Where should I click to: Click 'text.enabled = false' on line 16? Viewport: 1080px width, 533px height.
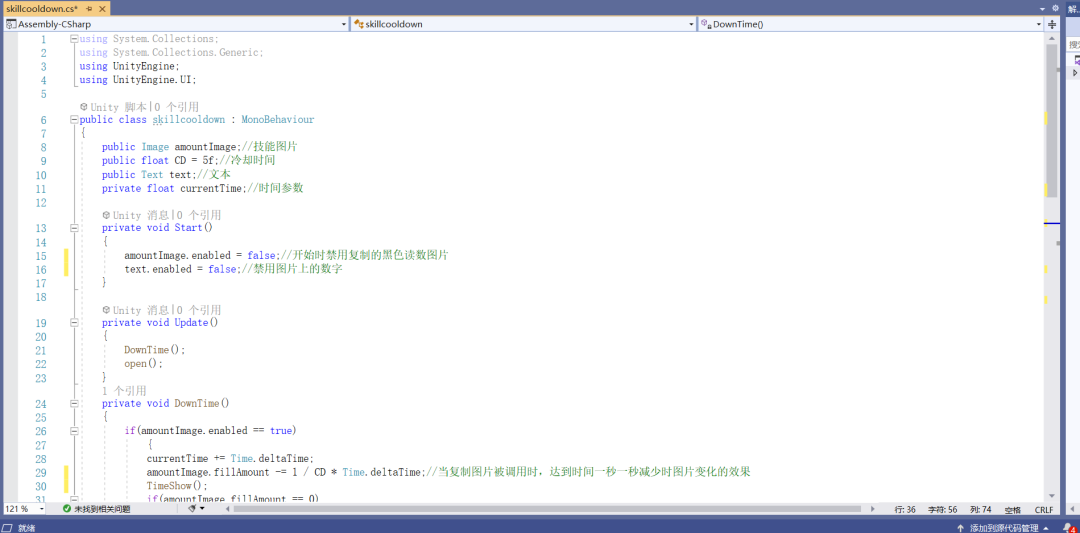[180, 269]
